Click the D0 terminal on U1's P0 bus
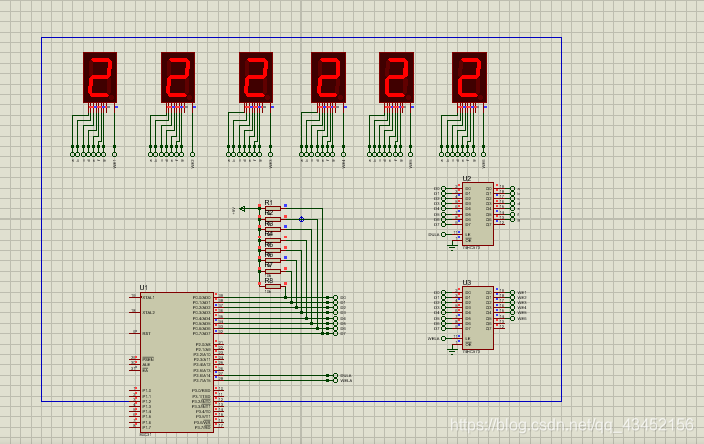This screenshot has width=704, height=444. pyautogui.click(x=335, y=297)
